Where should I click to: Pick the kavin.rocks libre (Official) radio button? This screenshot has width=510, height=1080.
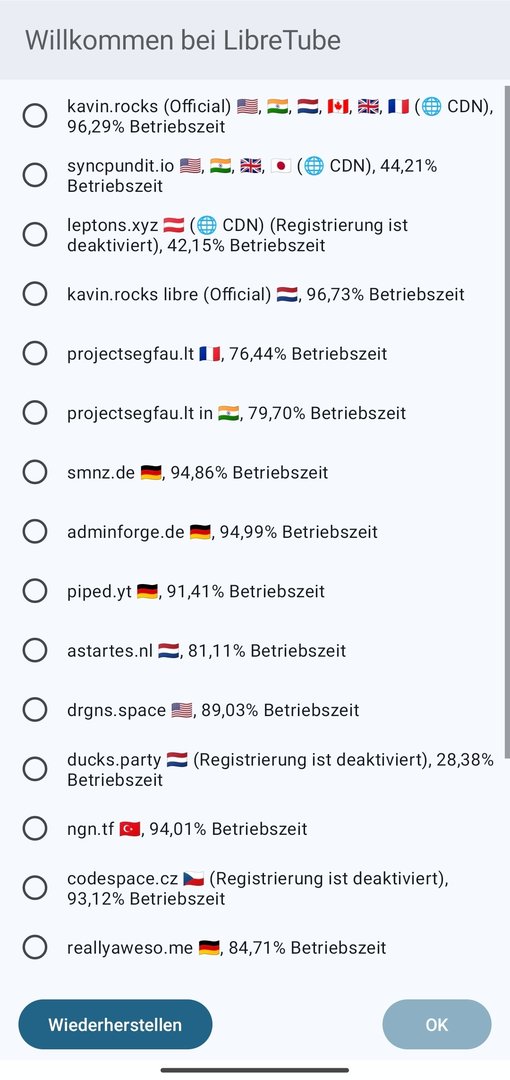[34, 294]
